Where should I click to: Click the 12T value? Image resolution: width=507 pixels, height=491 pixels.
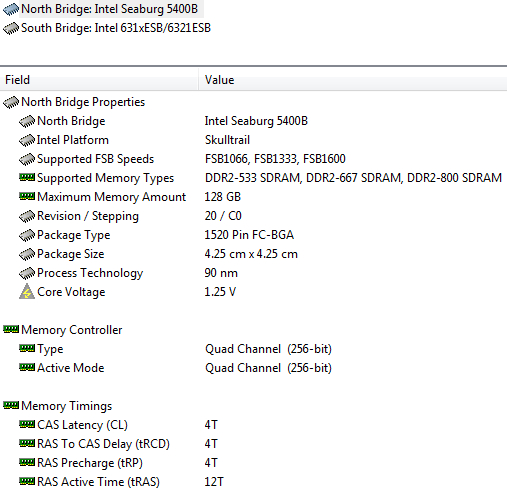pos(214,482)
